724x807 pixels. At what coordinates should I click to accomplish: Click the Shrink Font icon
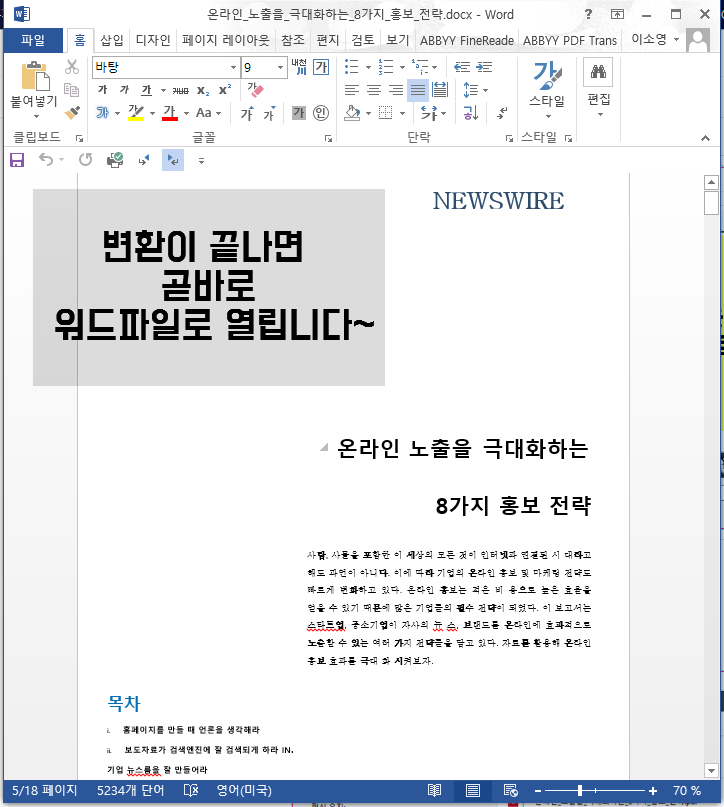[x=269, y=113]
